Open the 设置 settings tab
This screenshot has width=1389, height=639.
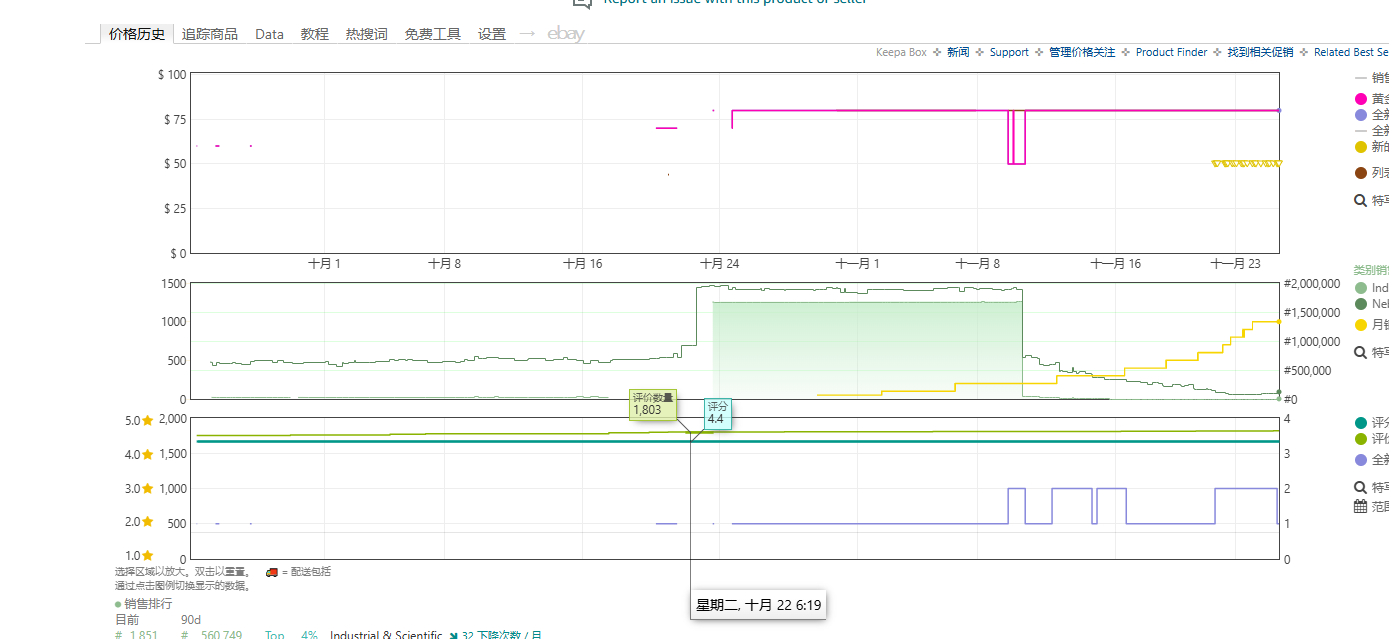click(492, 34)
